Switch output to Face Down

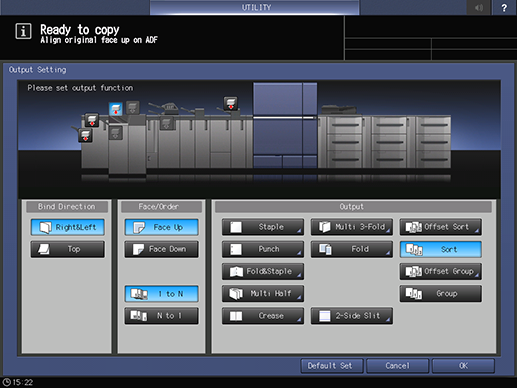[x=162, y=249]
